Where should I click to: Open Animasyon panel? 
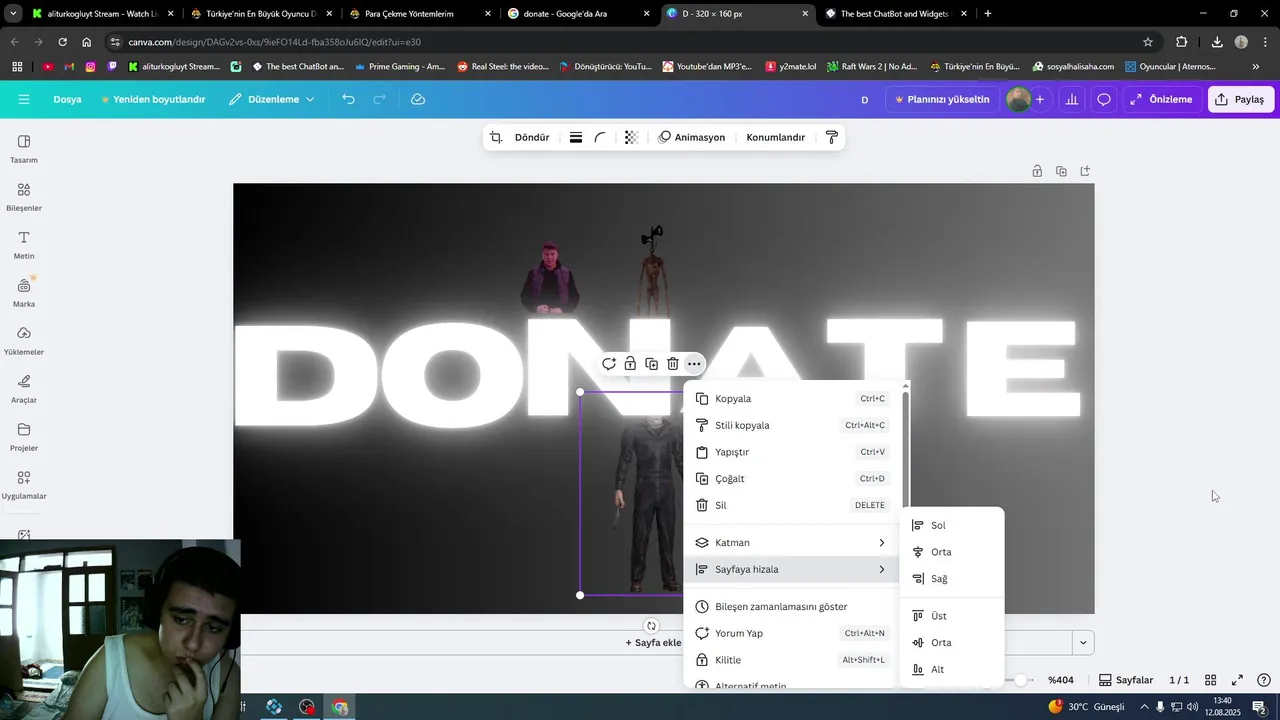(691, 137)
